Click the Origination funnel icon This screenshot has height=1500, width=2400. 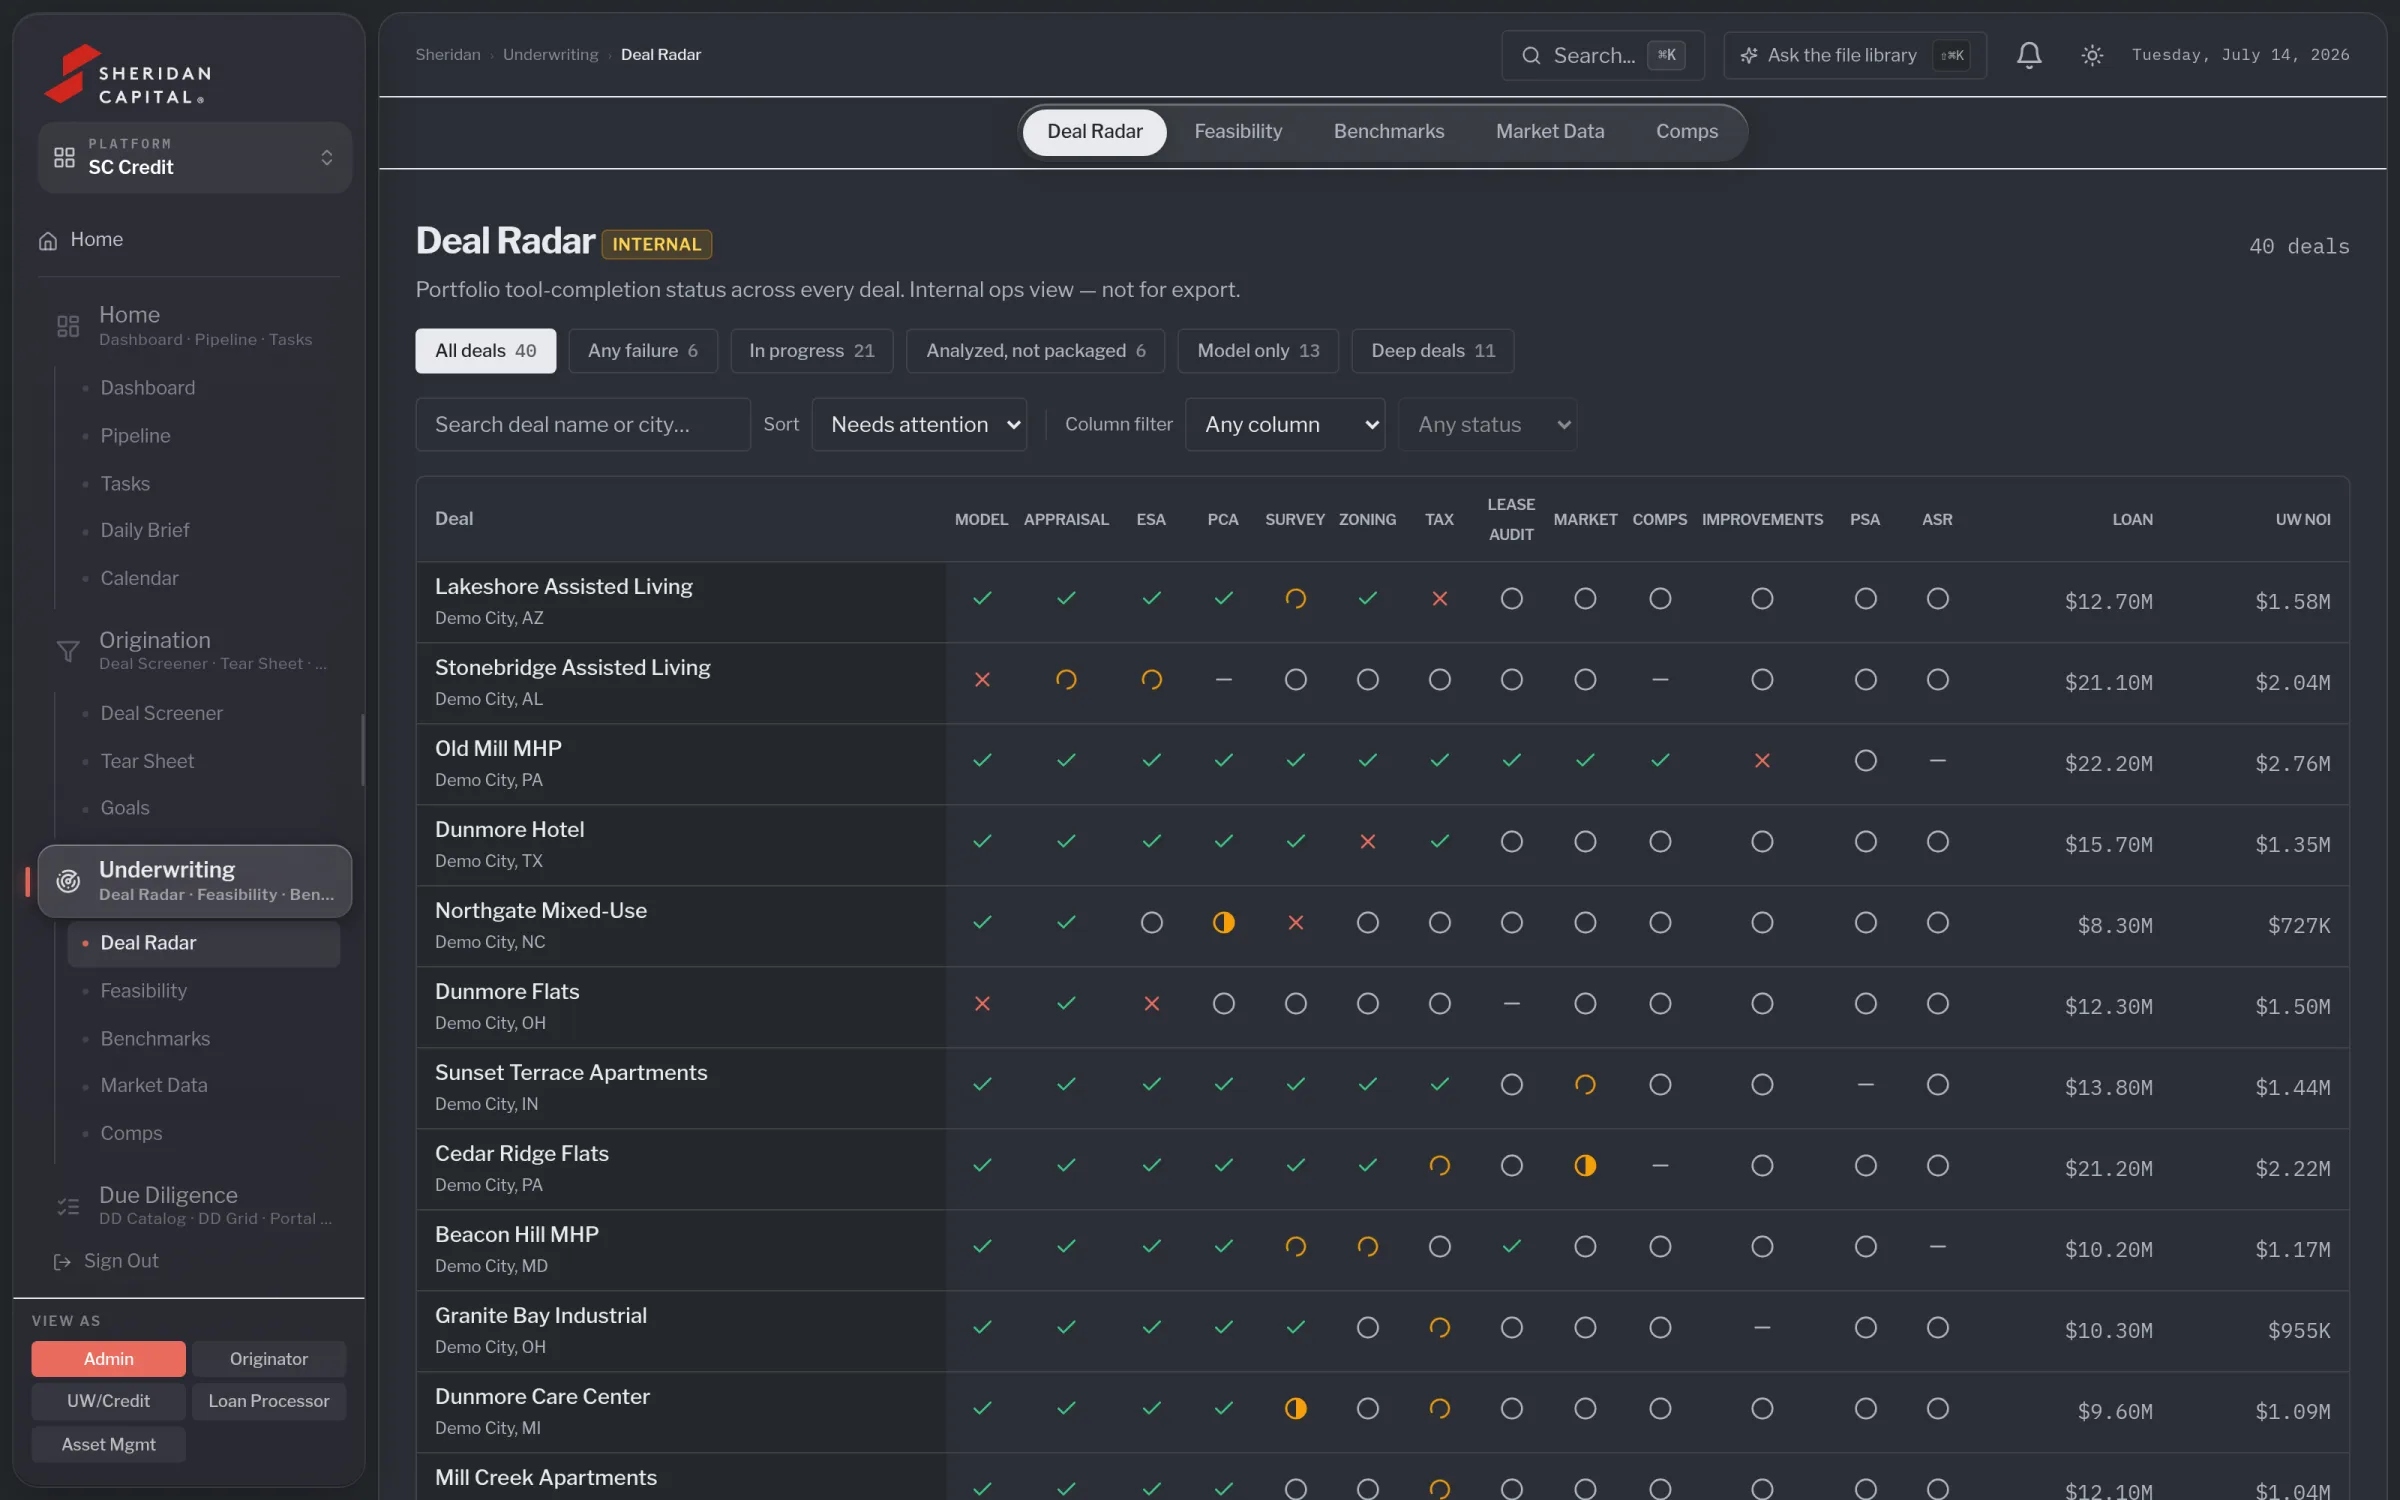coord(67,651)
